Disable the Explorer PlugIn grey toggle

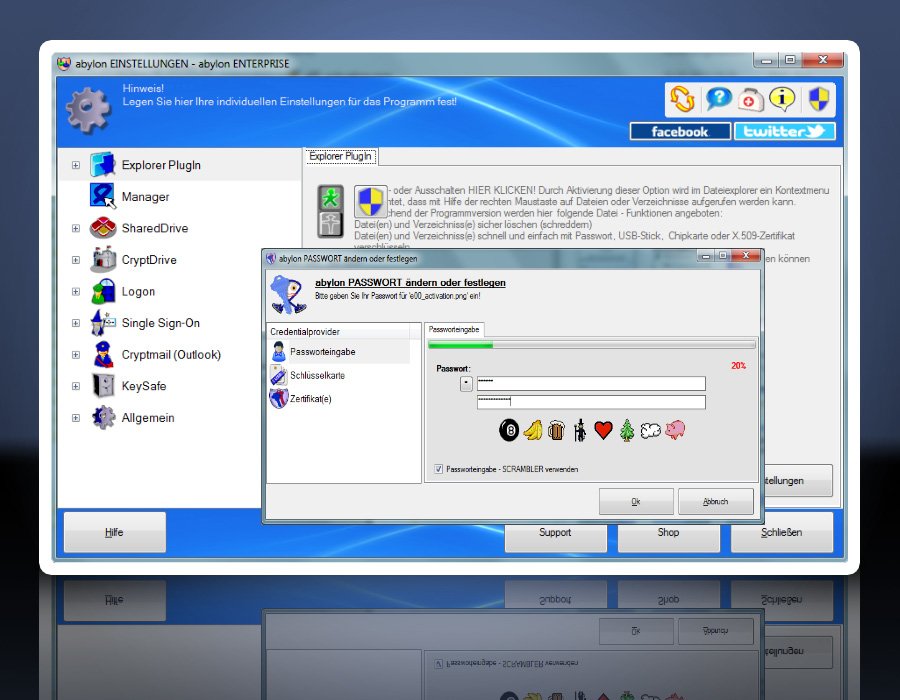[x=331, y=224]
